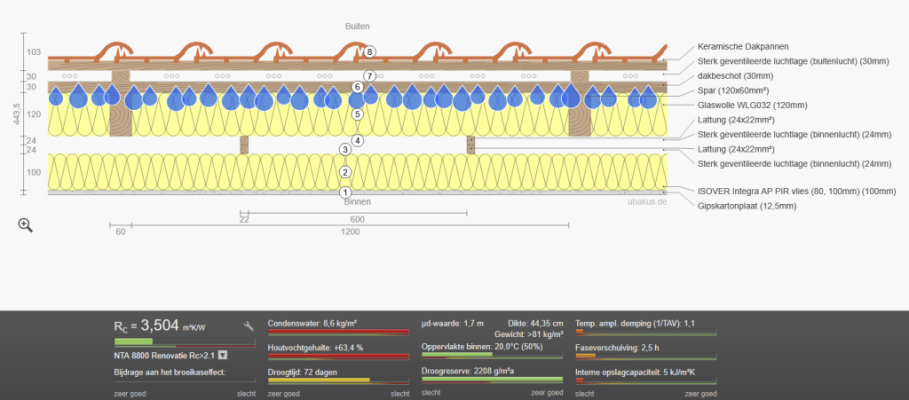The height and width of the screenshot is (400, 909).
Task: Select layer marker number 7
Action: click(369, 75)
